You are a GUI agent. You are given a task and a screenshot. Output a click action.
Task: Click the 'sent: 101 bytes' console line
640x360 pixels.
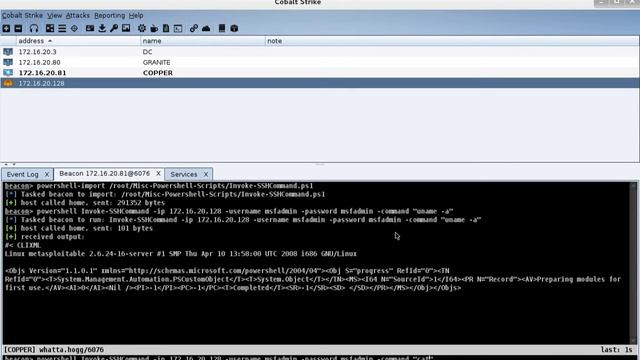(79, 228)
